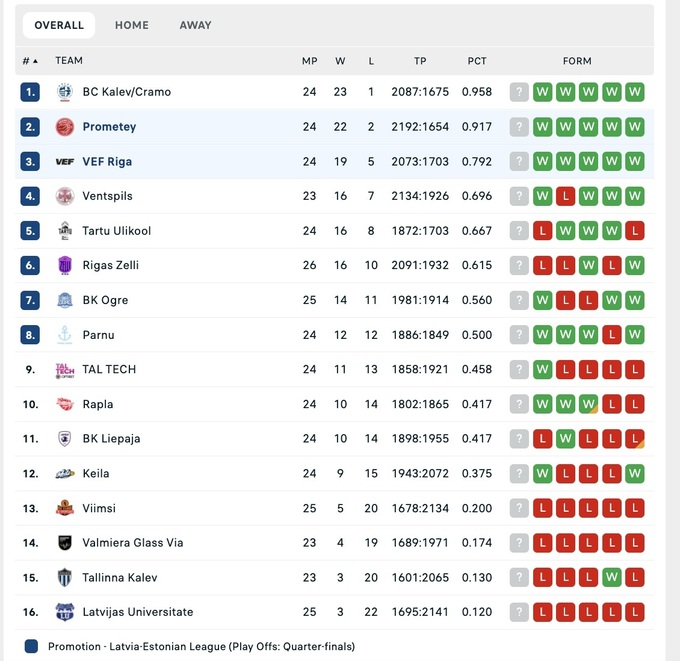Click the Ventspils team logo
The width and height of the screenshot is (680, 661).
tap(65, 196)
